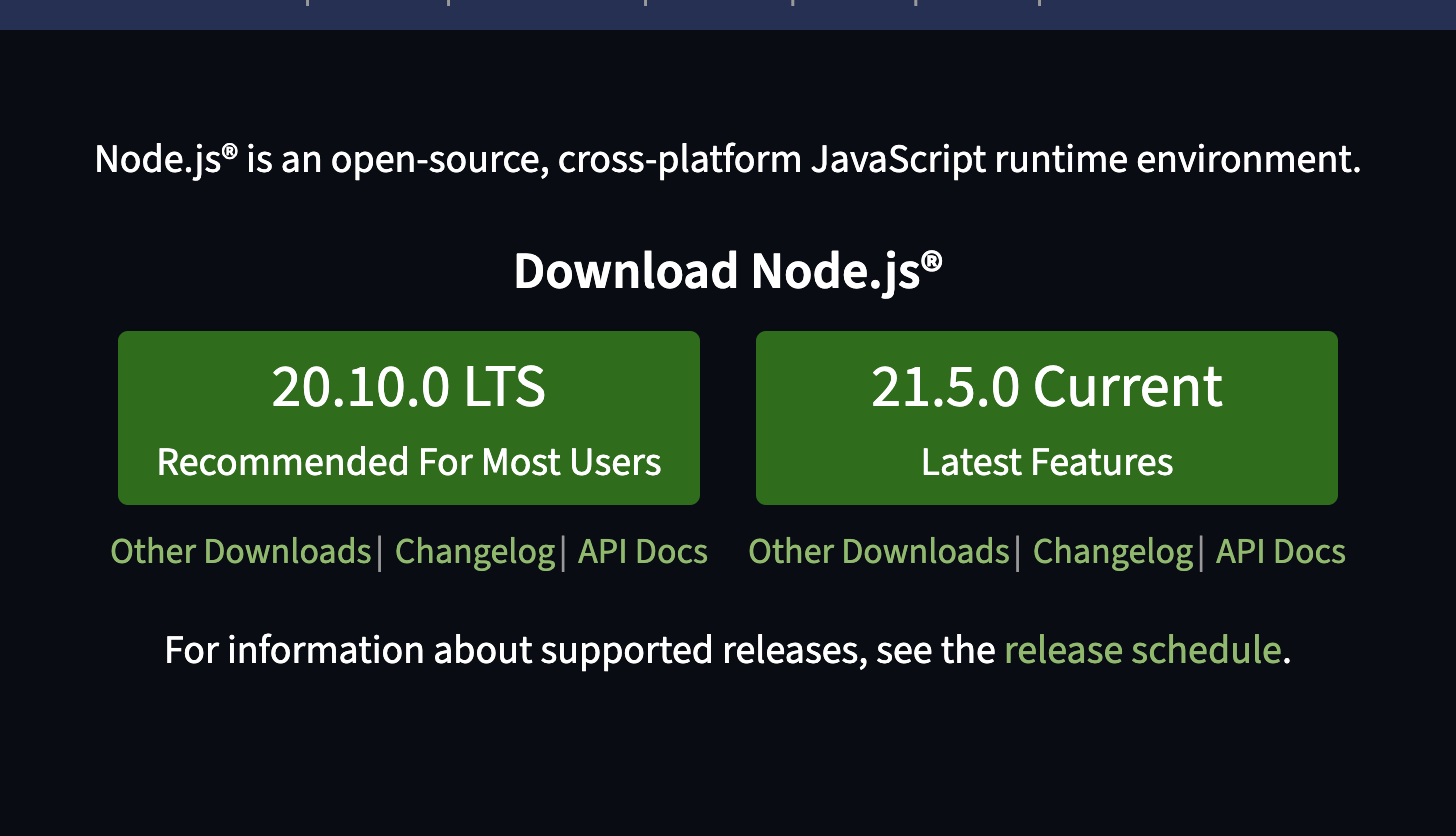This screenshot has height=836, width=1456.
Task: Follow the release schedule link
Action: click(1142, 650)
